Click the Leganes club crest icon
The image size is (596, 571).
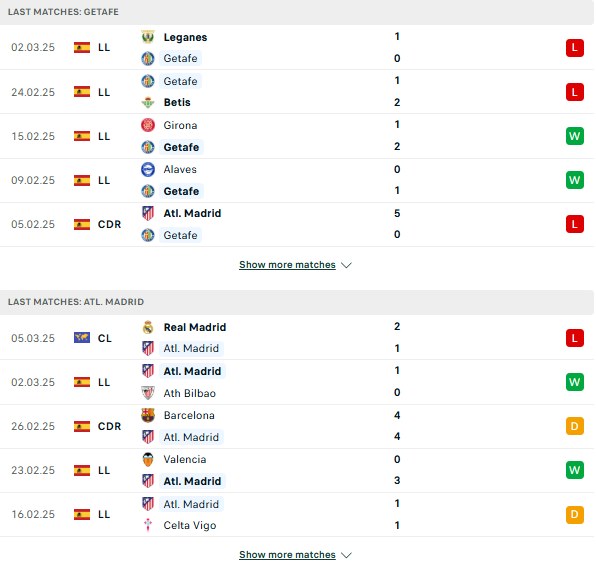pyautogui.click(x=148, y=37)
